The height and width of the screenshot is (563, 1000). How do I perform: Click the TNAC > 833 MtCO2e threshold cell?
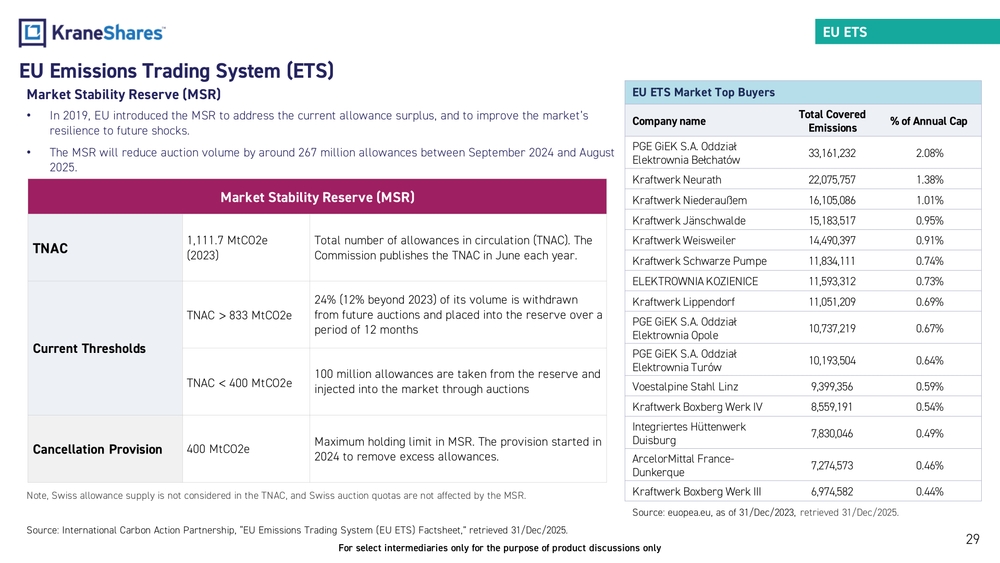tap(239, 317)
